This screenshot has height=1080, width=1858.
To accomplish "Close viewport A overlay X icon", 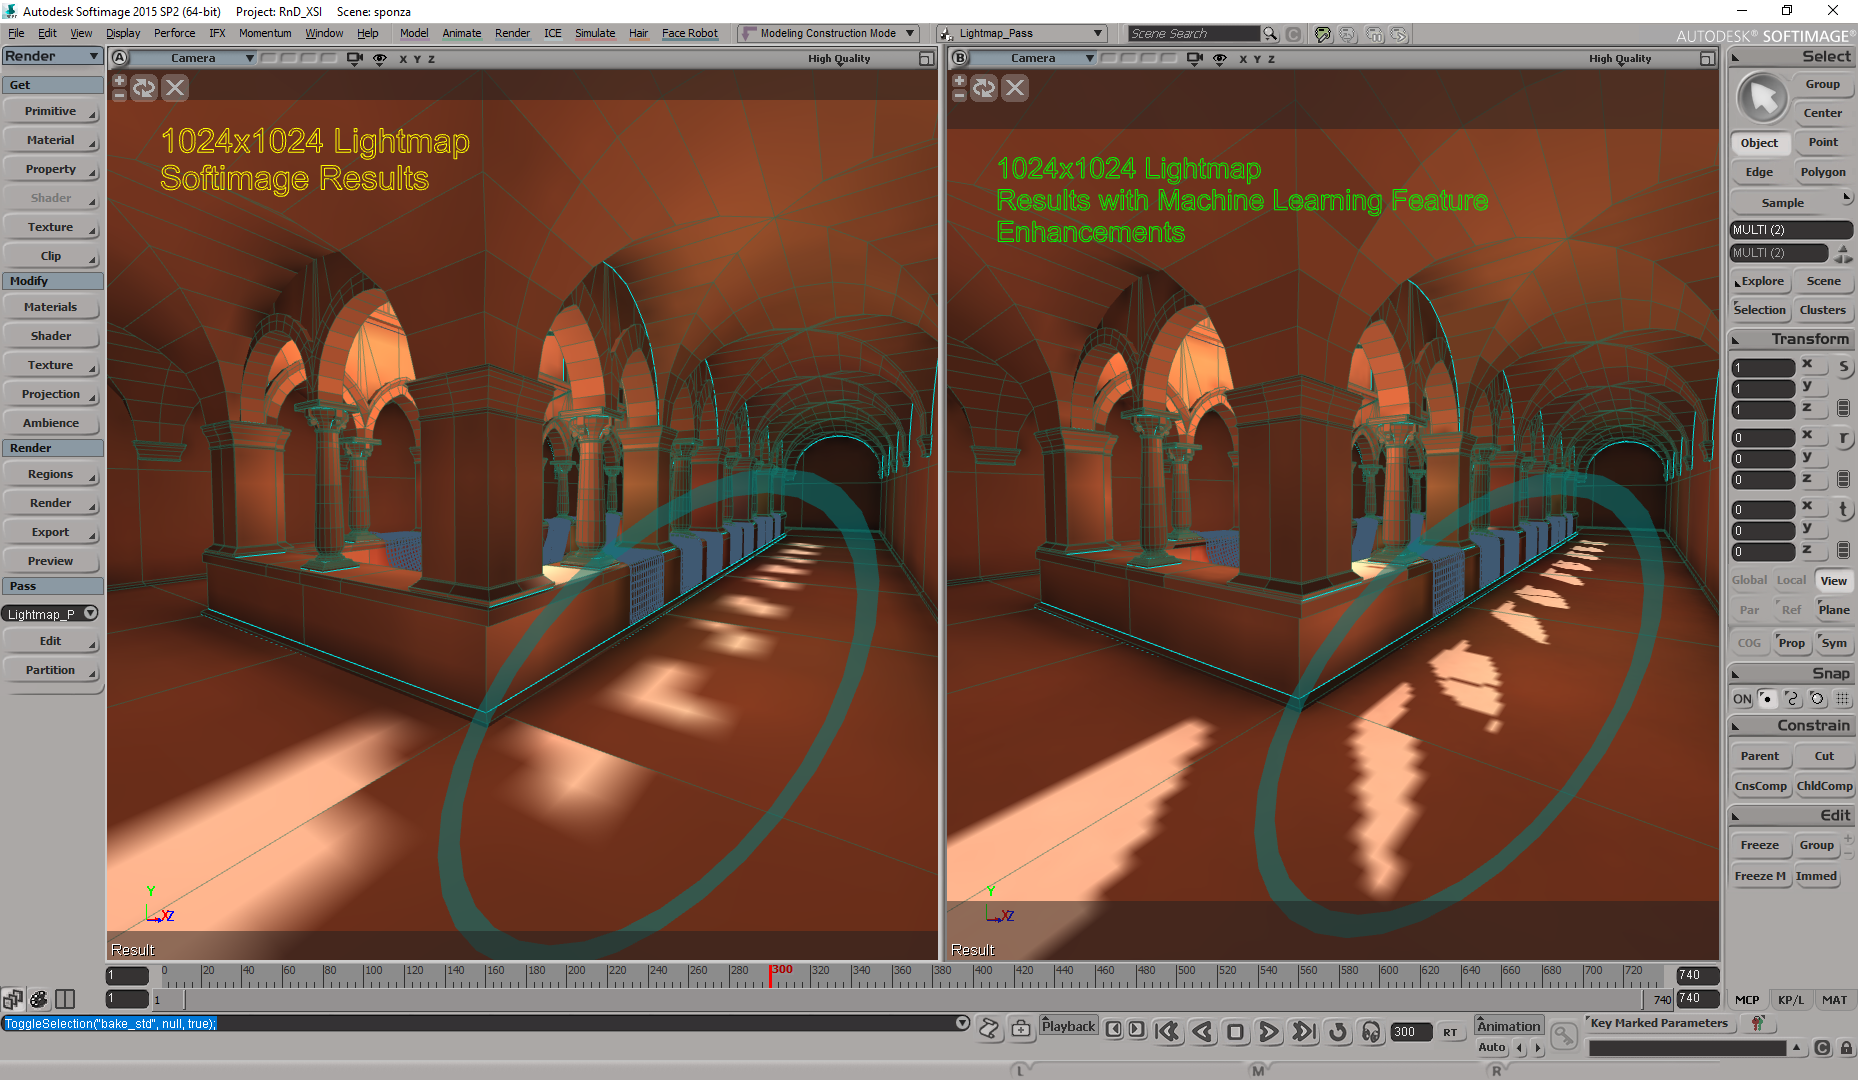I will 175,88.
